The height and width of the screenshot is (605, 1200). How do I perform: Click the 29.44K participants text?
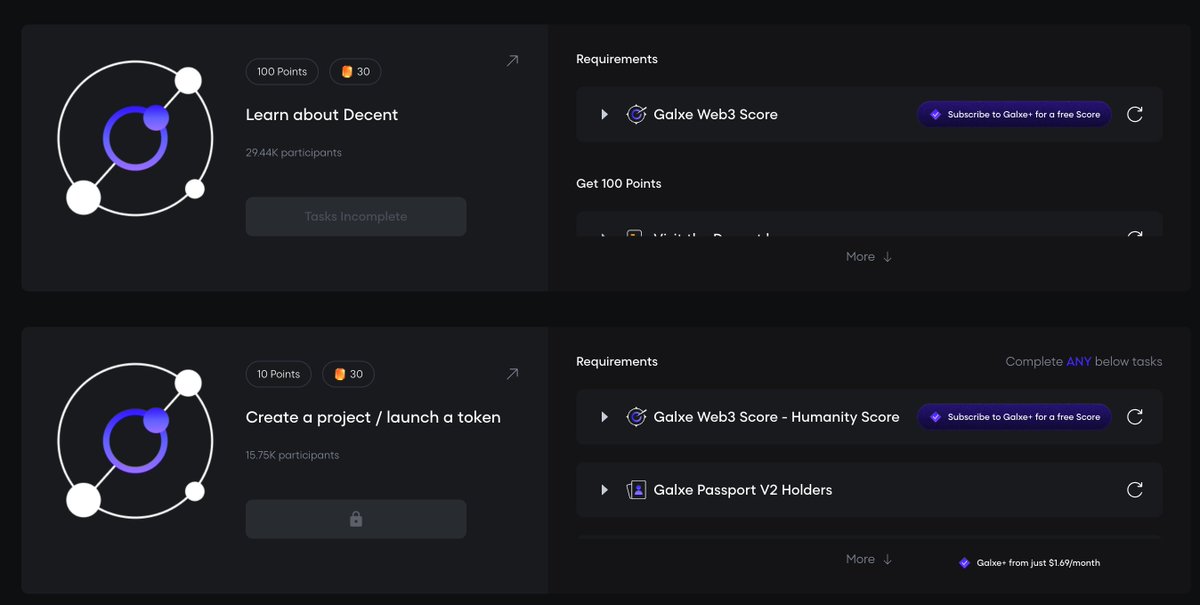pos(294,153)
